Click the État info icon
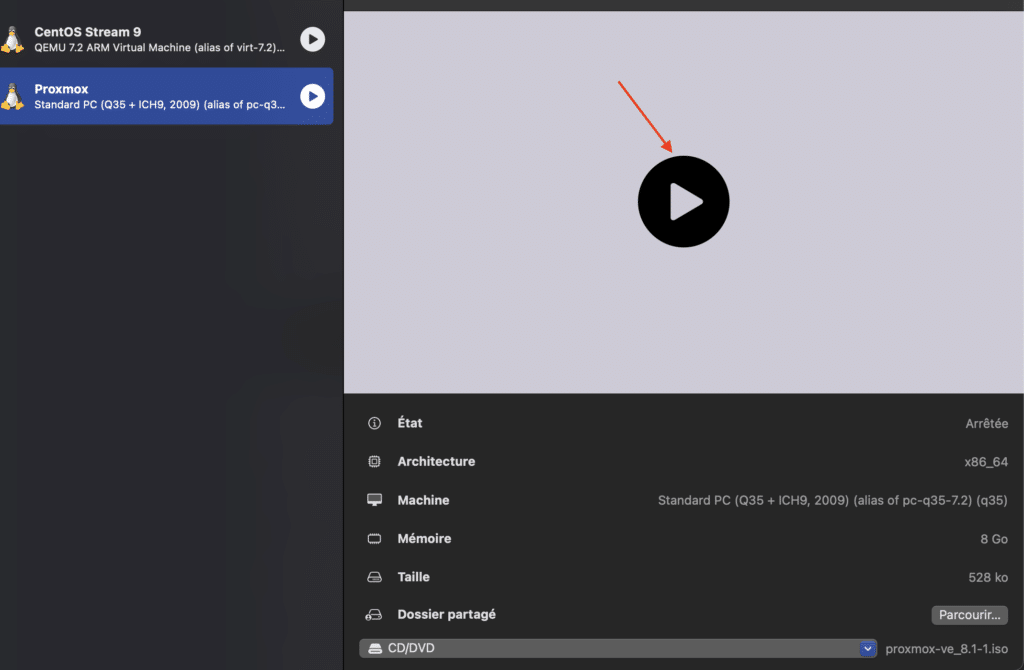The height and width of the screenshot is (670, 1024). (374, 423)
